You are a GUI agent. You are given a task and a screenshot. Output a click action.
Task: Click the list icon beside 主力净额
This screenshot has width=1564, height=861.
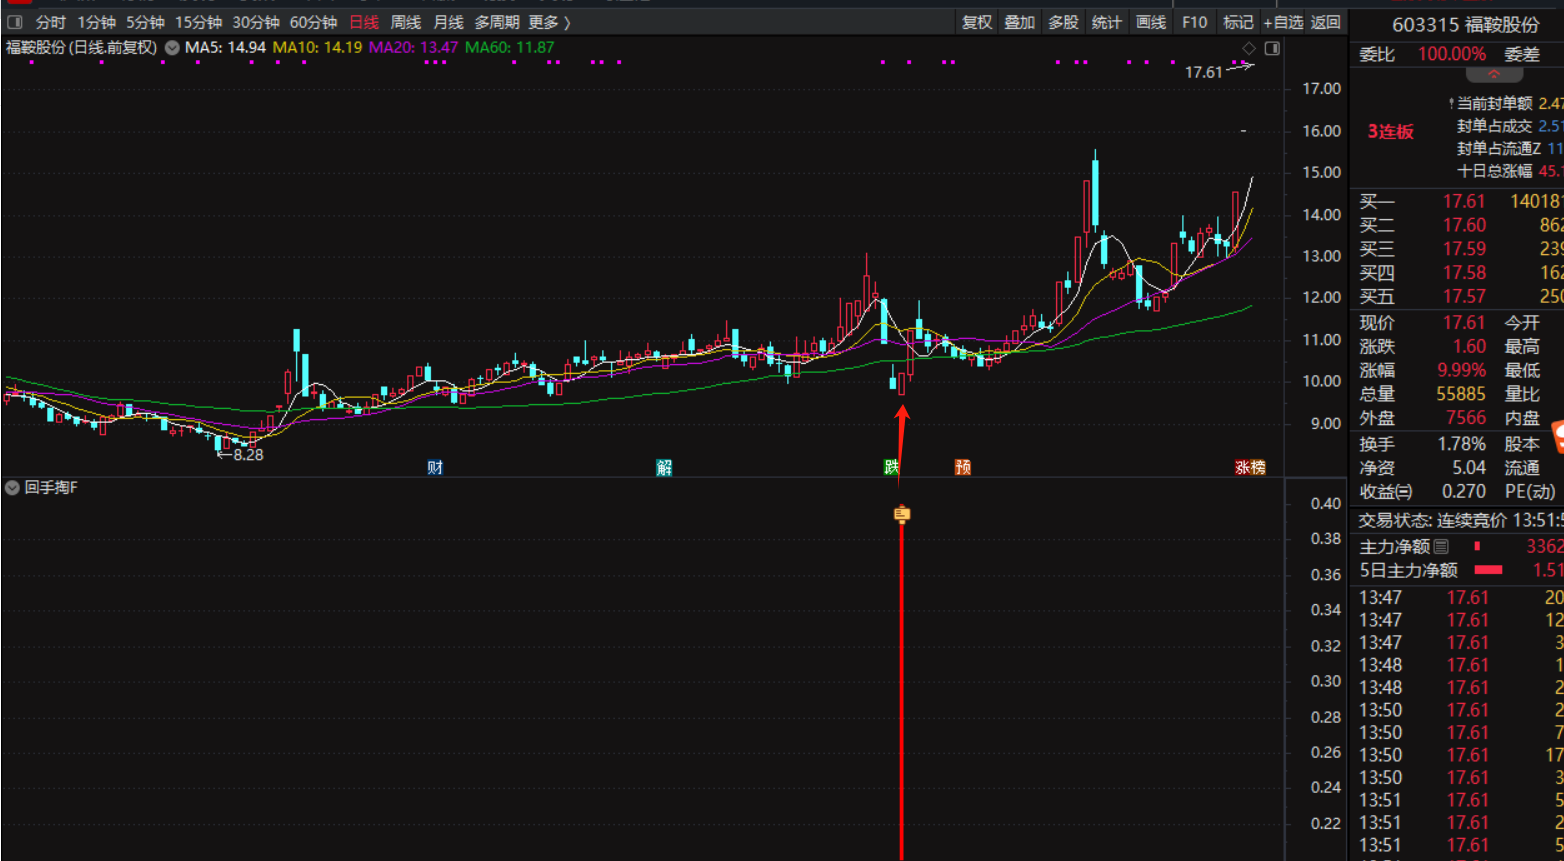pos(1441,546)
